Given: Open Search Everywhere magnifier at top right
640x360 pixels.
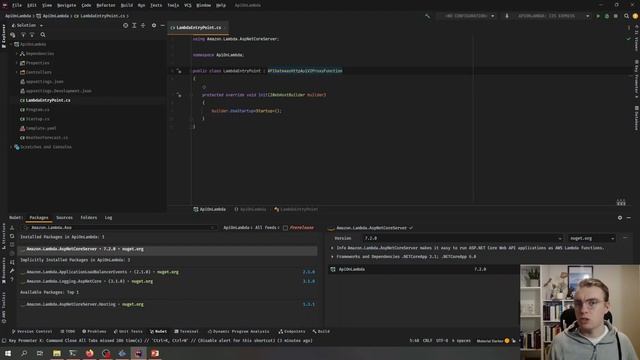Looking at the screenshot, I should click(x=626, y=16).
